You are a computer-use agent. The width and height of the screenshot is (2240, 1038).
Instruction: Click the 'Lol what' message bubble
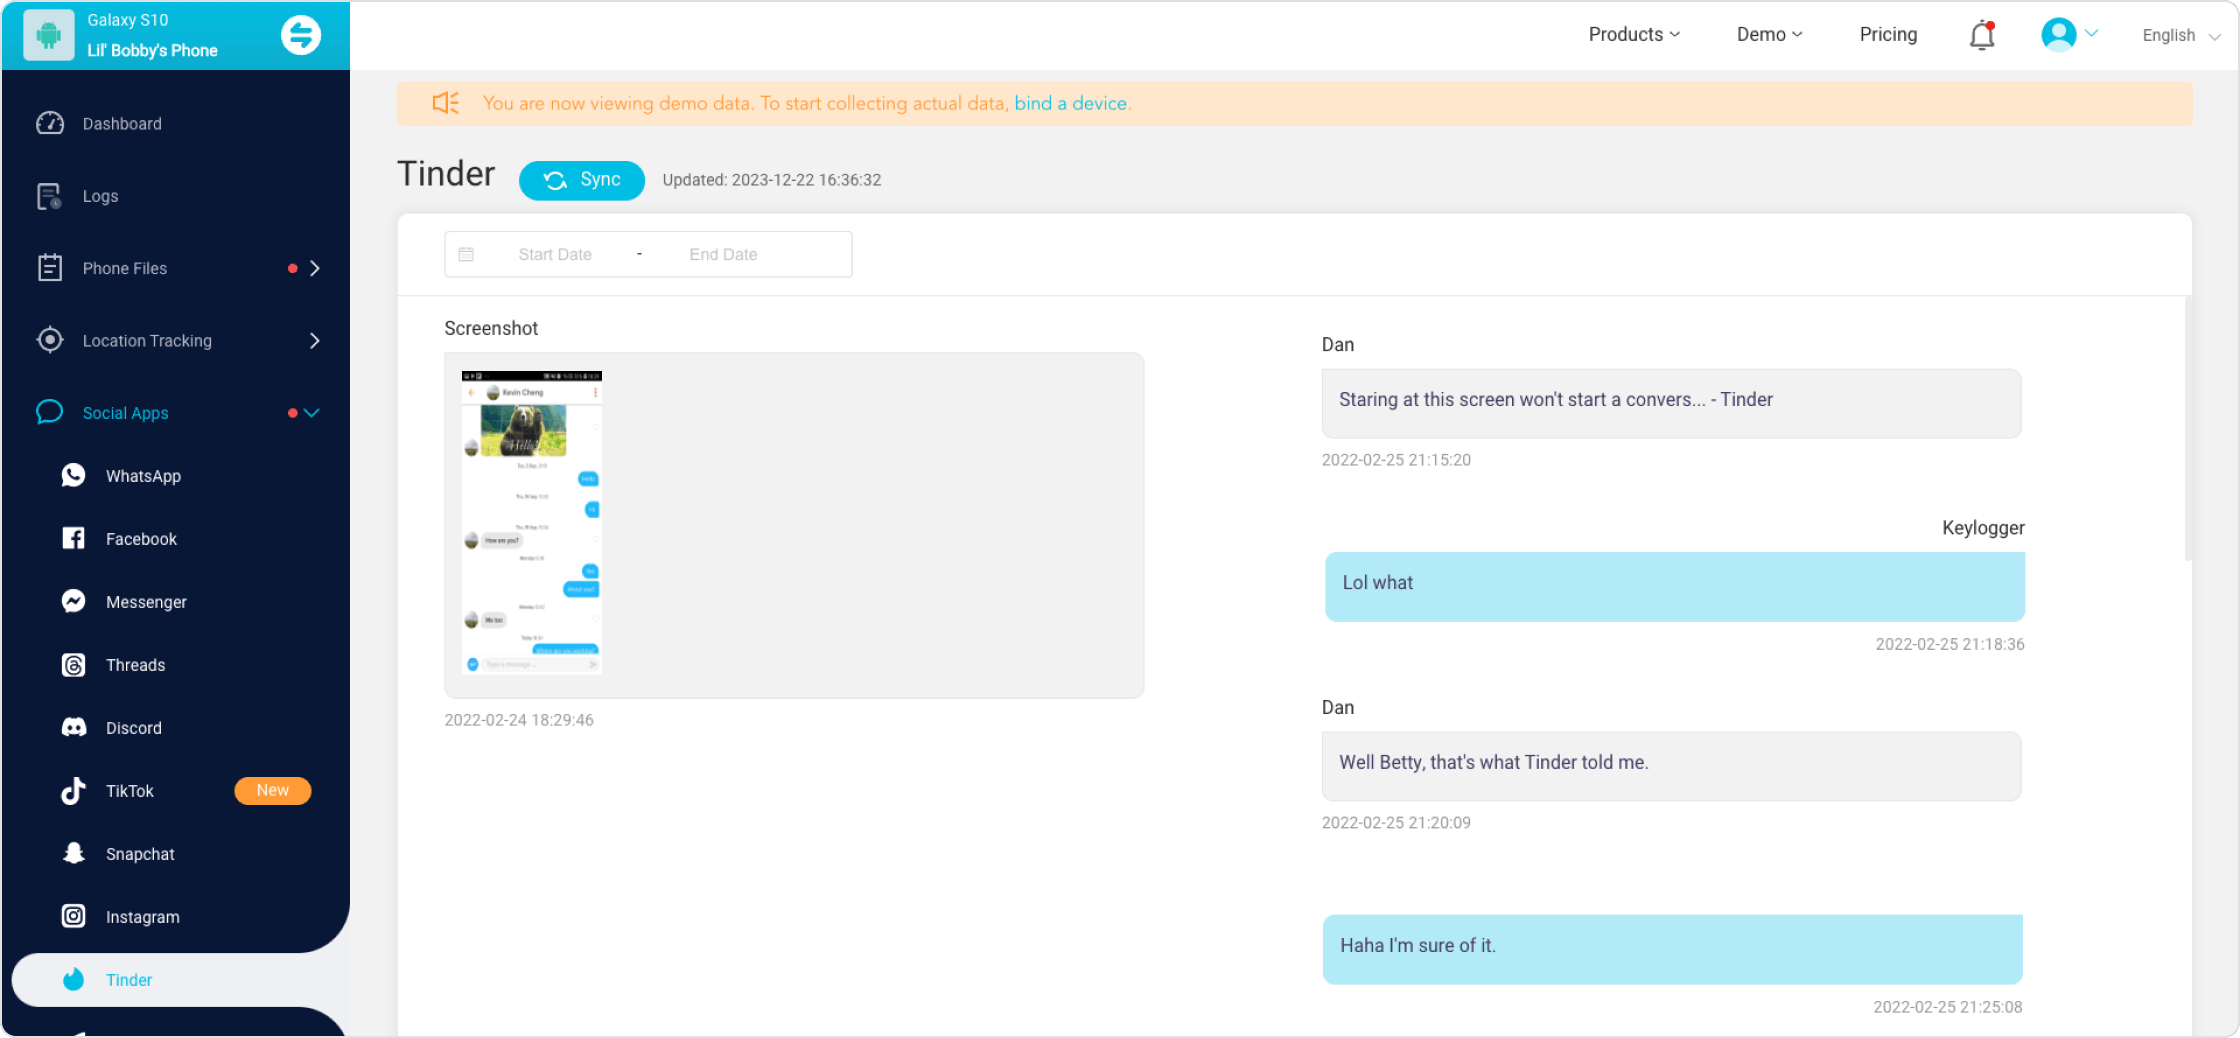[1675, 586]
